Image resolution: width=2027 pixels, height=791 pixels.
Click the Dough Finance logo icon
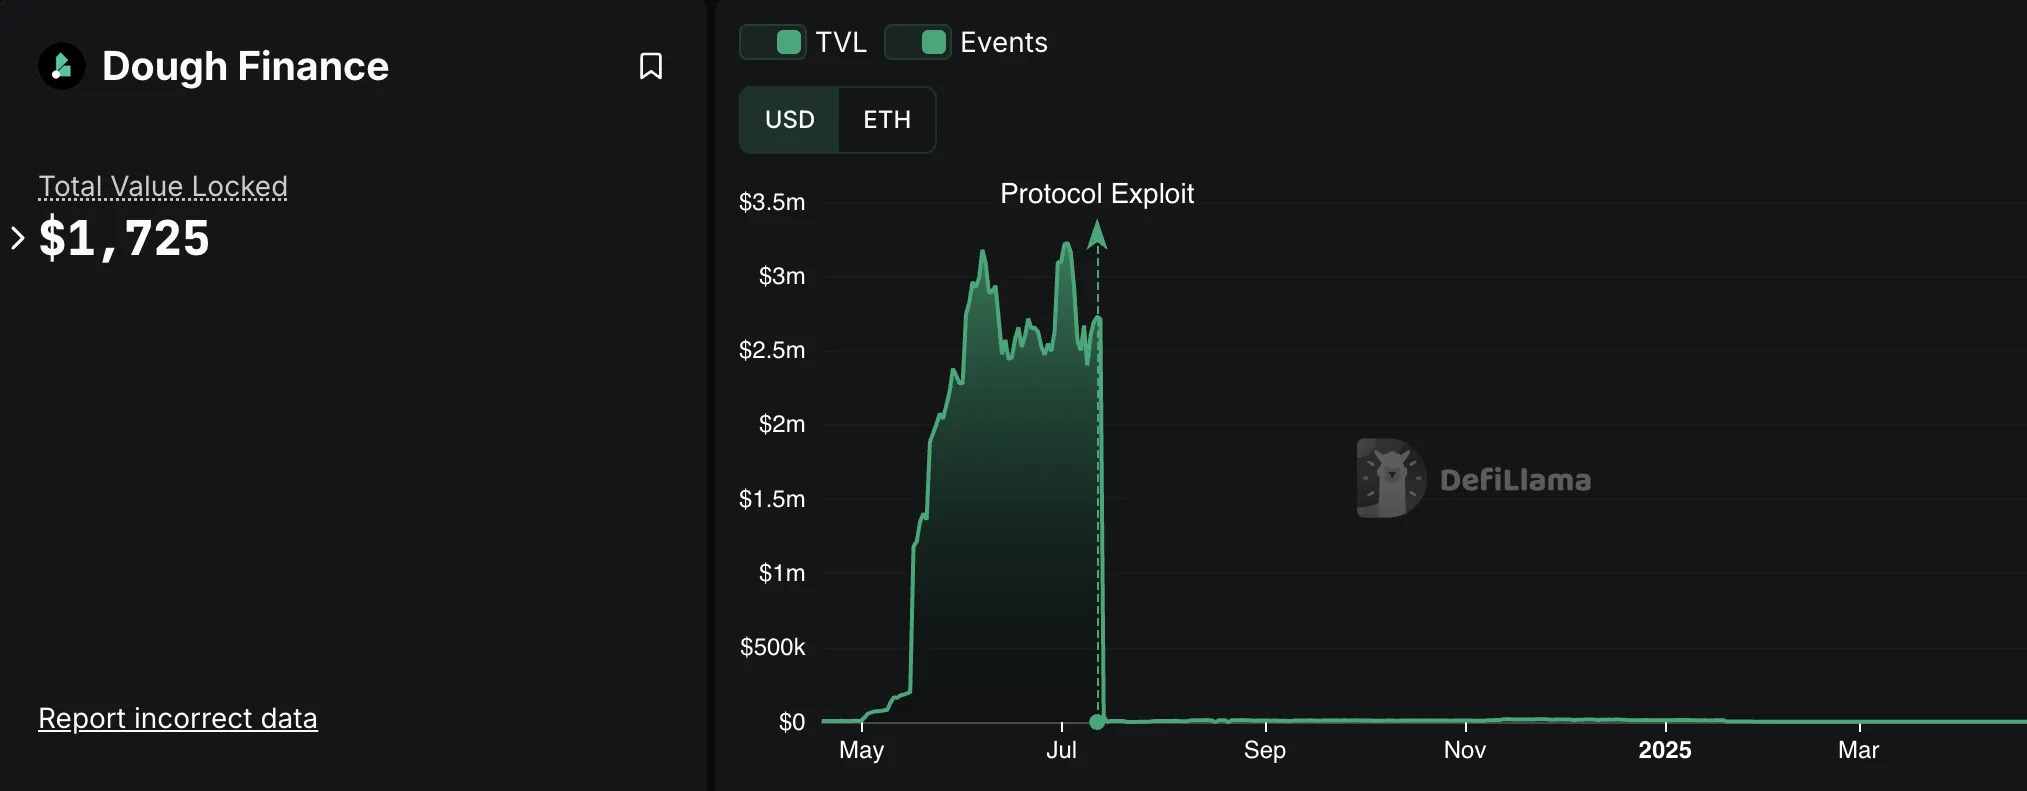tap(62, 67)
